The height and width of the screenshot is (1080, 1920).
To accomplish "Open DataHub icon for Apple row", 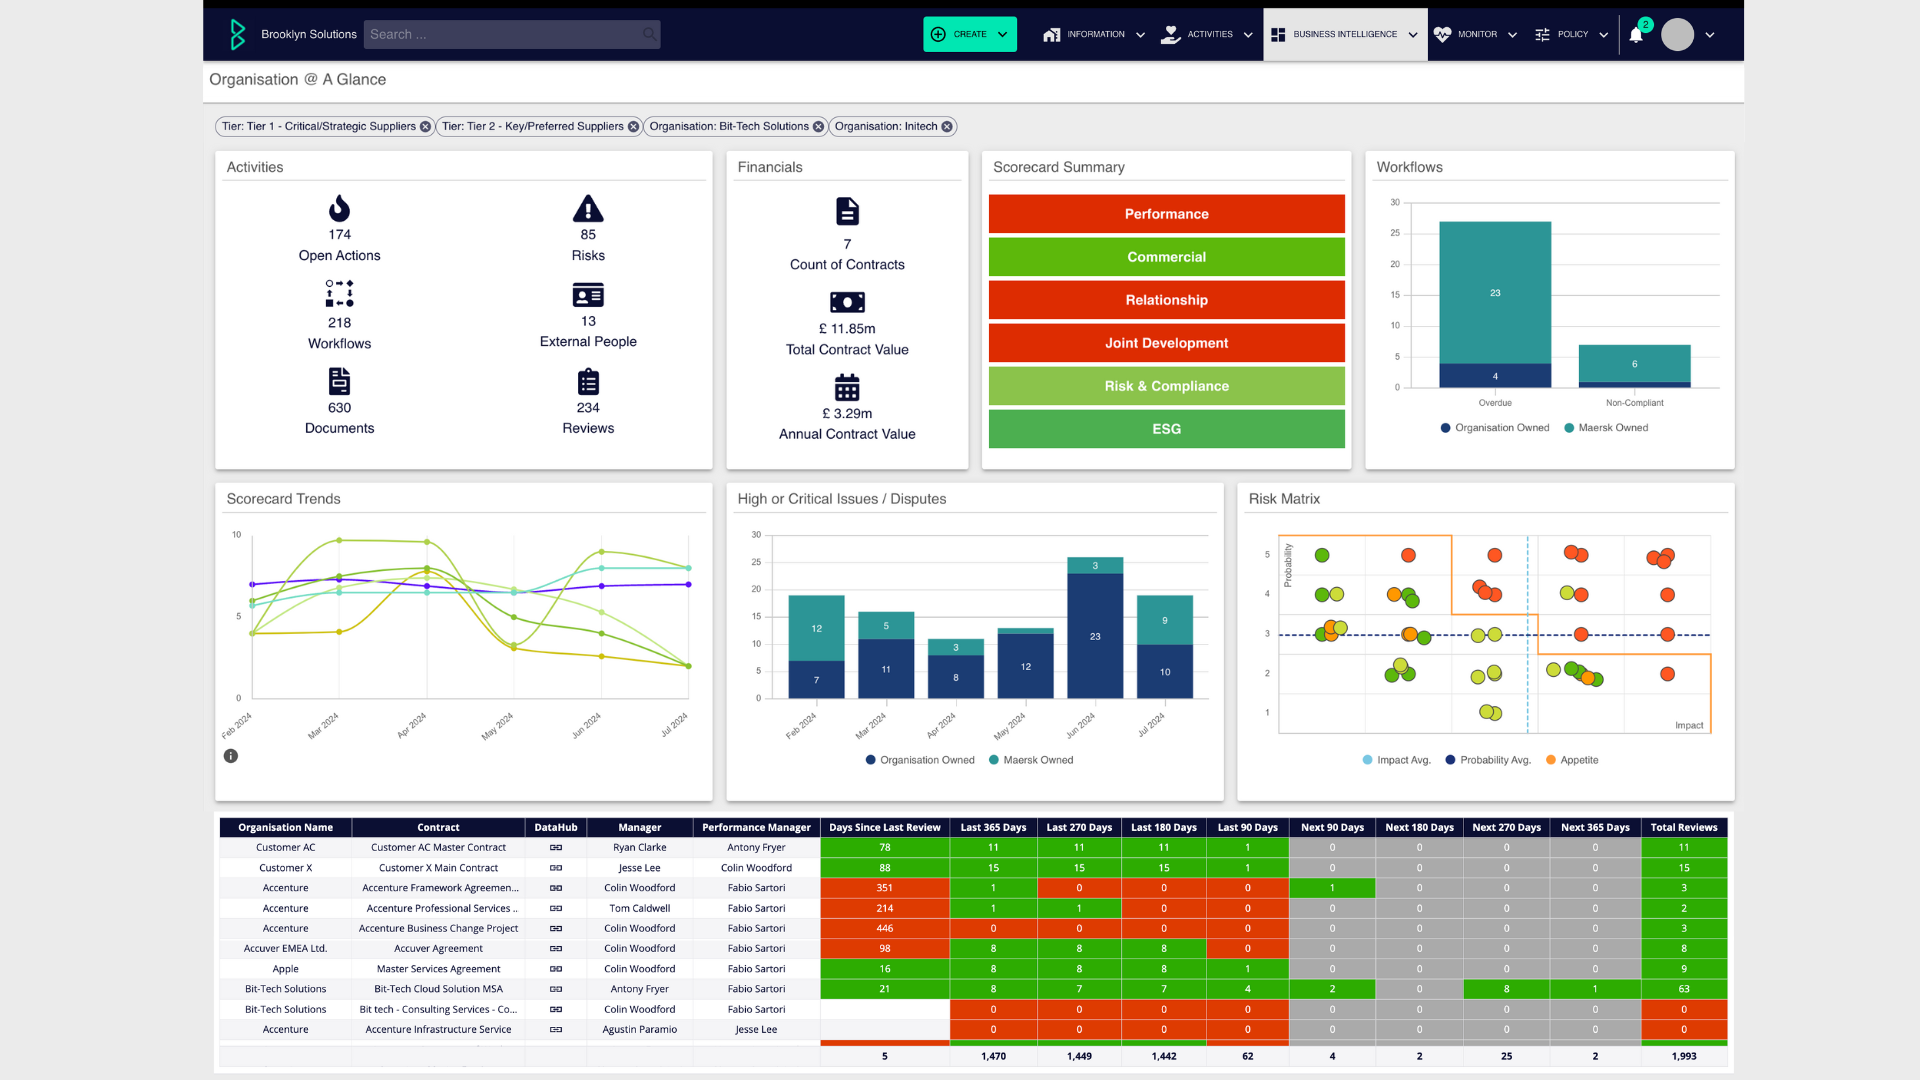I will point(556,969).
